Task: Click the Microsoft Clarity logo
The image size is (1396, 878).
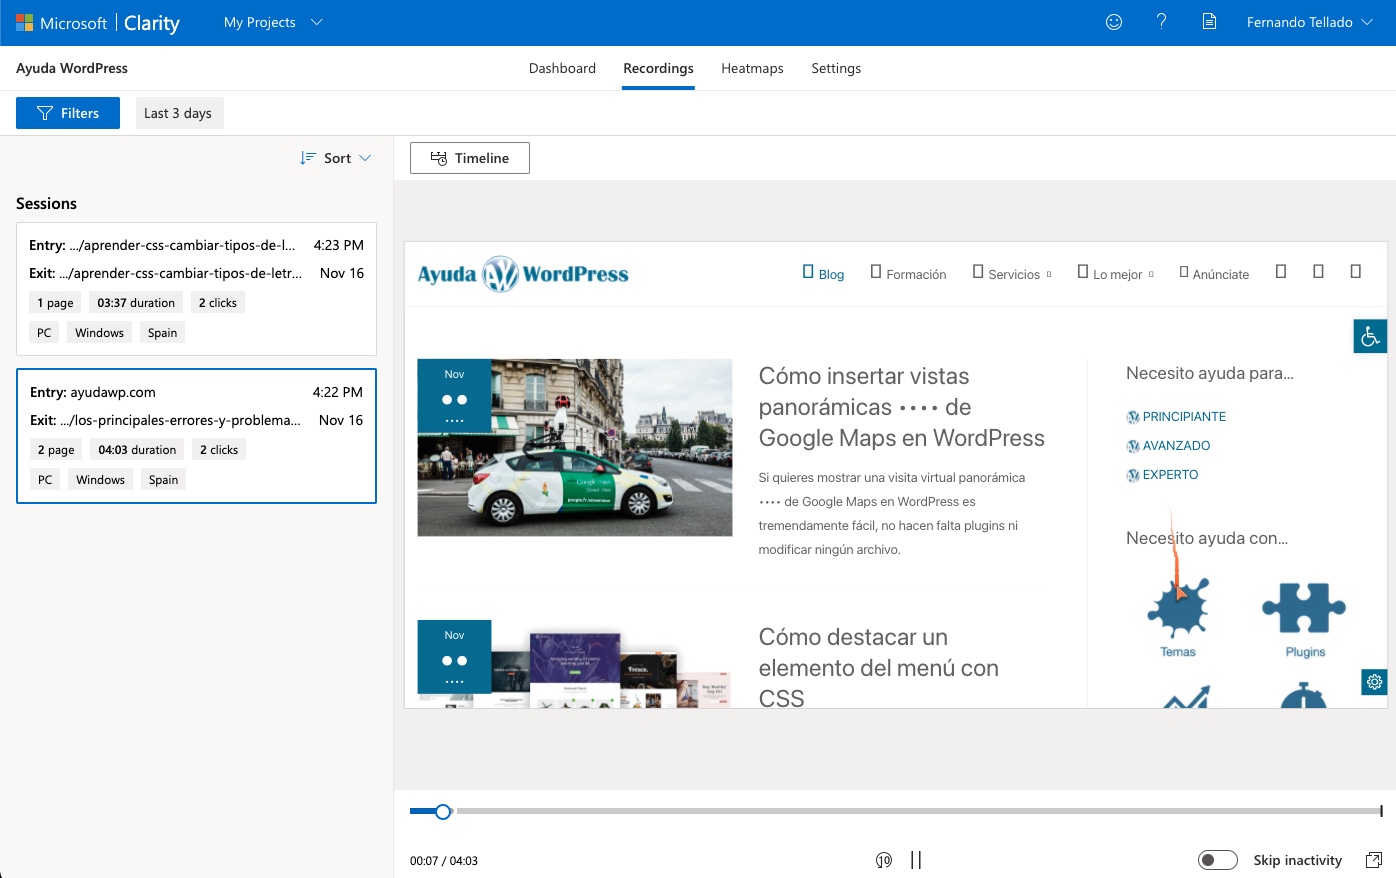Action: (x=98, y=23)
